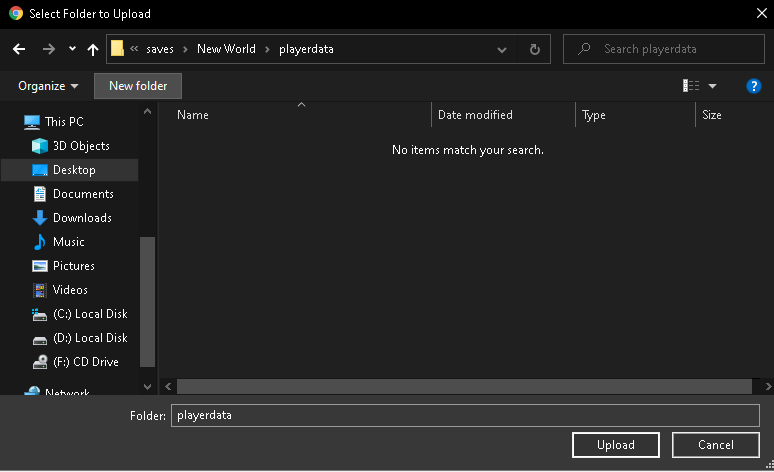Select playerdata breadcrumb segment

click(x=306, y=49)
